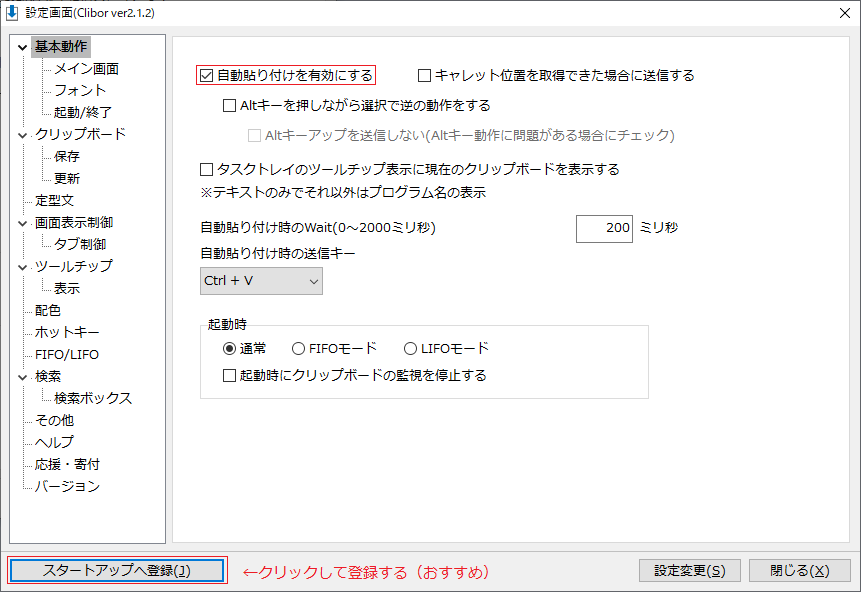This screenshot has width=861, height=592.
Task: Collapse the 基本動作 tree node
Action: coord(23,48)
